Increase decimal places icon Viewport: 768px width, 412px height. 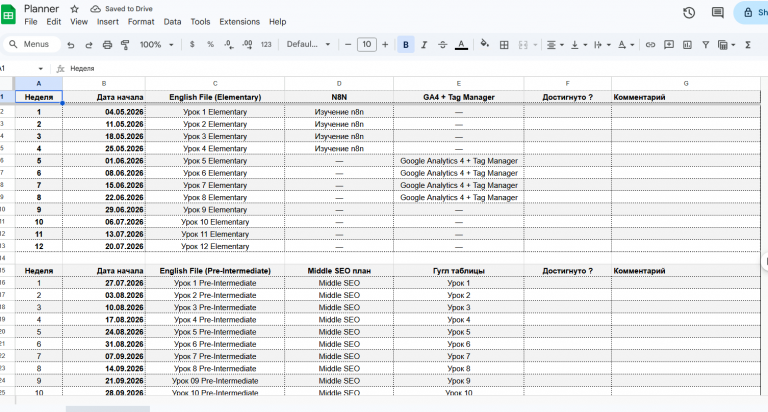click(247, 45)
